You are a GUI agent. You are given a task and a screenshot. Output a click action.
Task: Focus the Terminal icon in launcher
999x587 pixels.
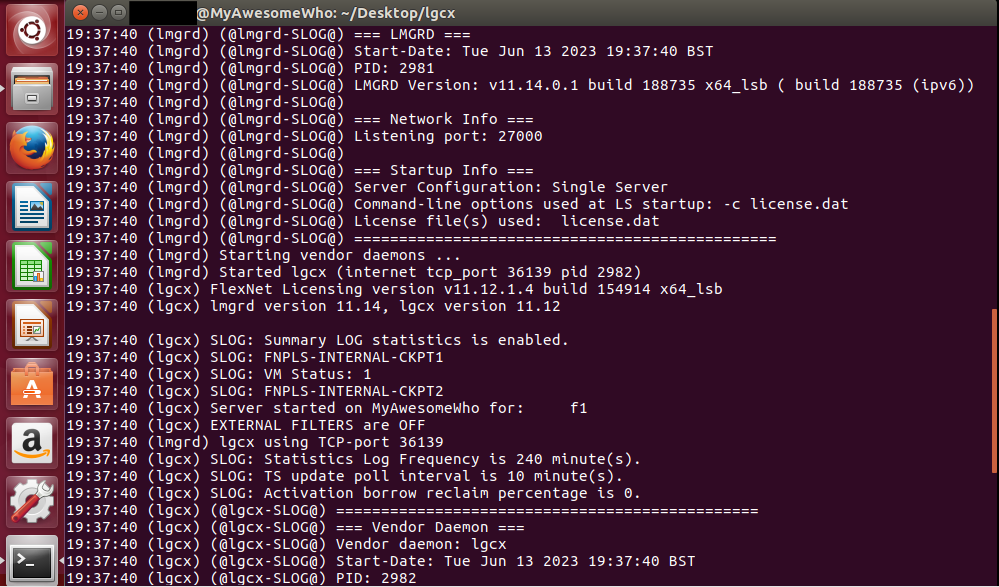[x=32, y=561]
